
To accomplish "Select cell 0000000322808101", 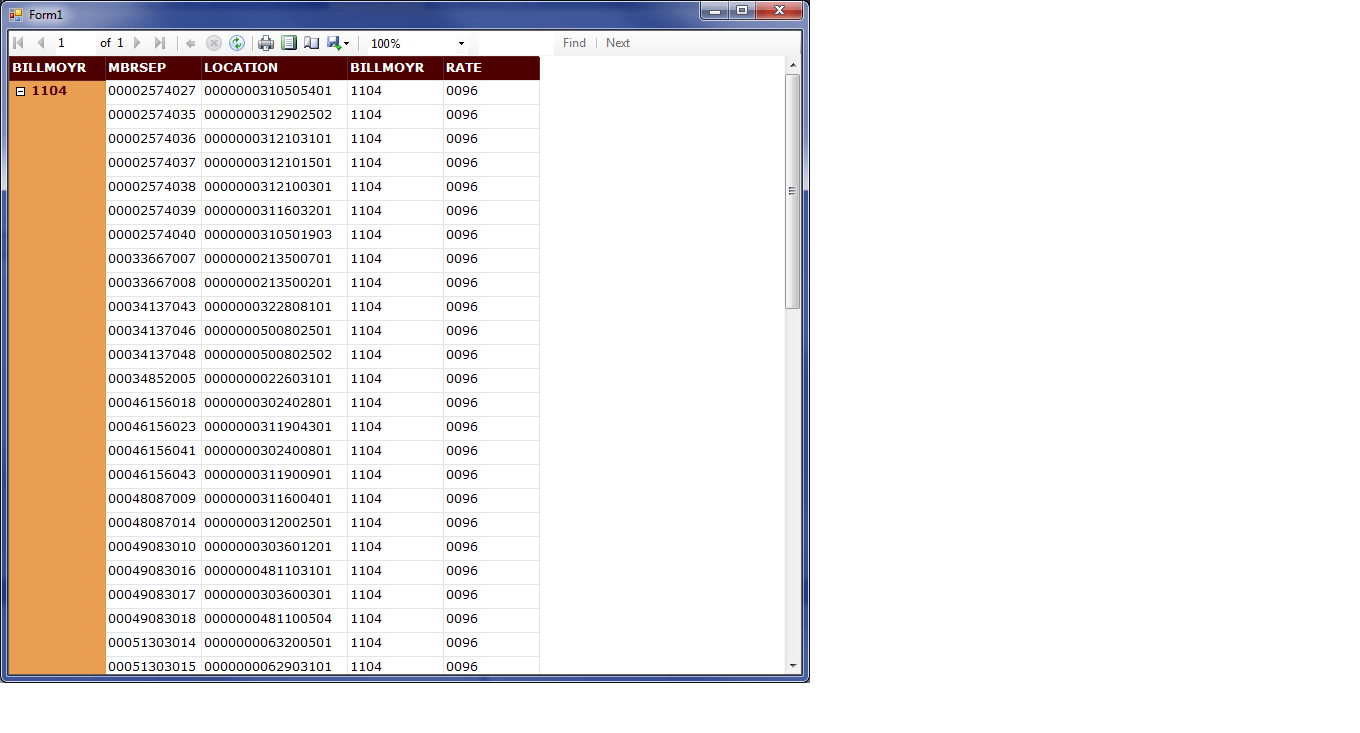I will 274,307.
